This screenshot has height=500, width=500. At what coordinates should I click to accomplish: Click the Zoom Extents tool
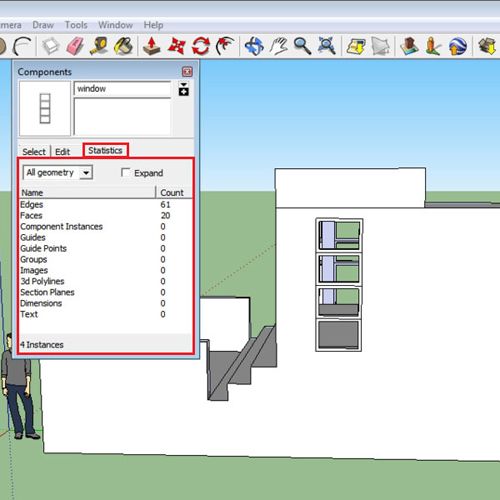(x=327, y=46)
